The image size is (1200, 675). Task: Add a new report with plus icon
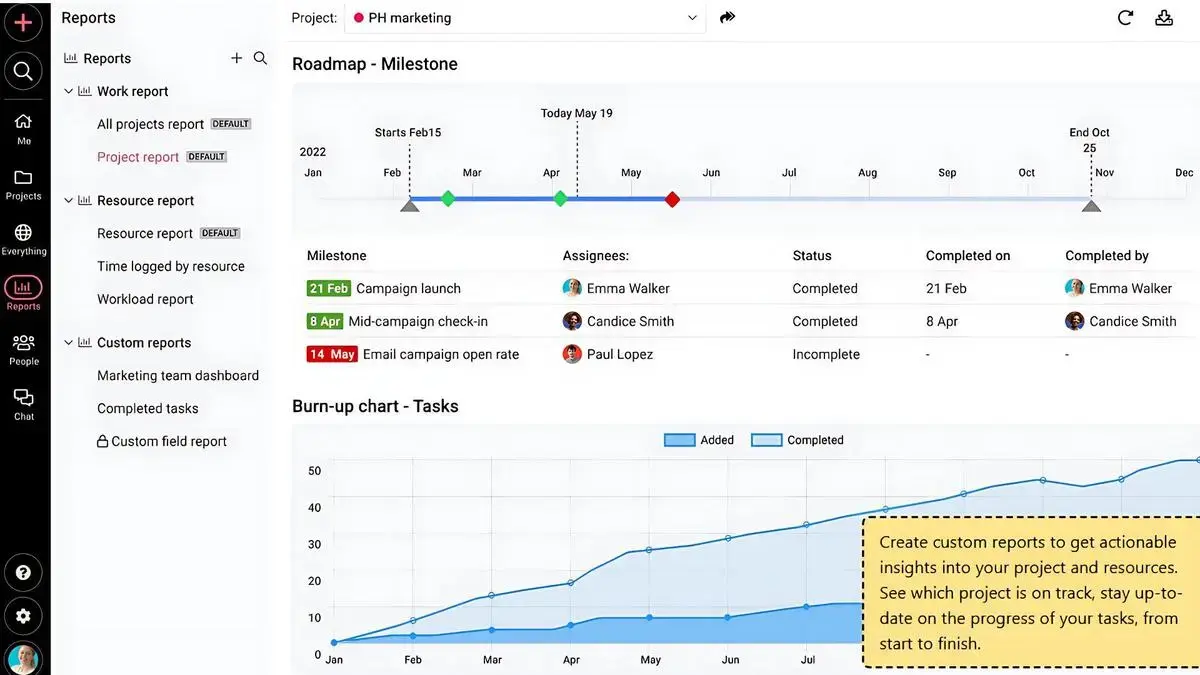click(237, 58)
